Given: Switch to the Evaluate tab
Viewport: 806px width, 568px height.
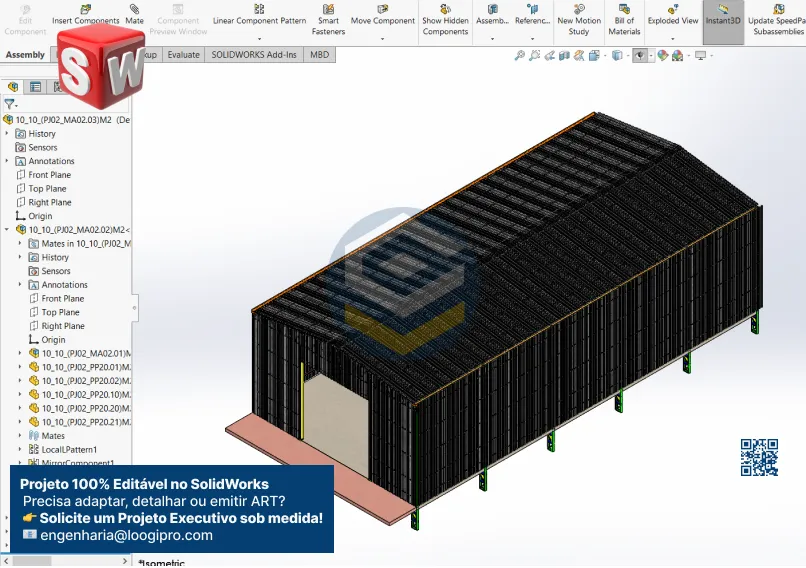Looking at the screenshot, I should (183, 55).
